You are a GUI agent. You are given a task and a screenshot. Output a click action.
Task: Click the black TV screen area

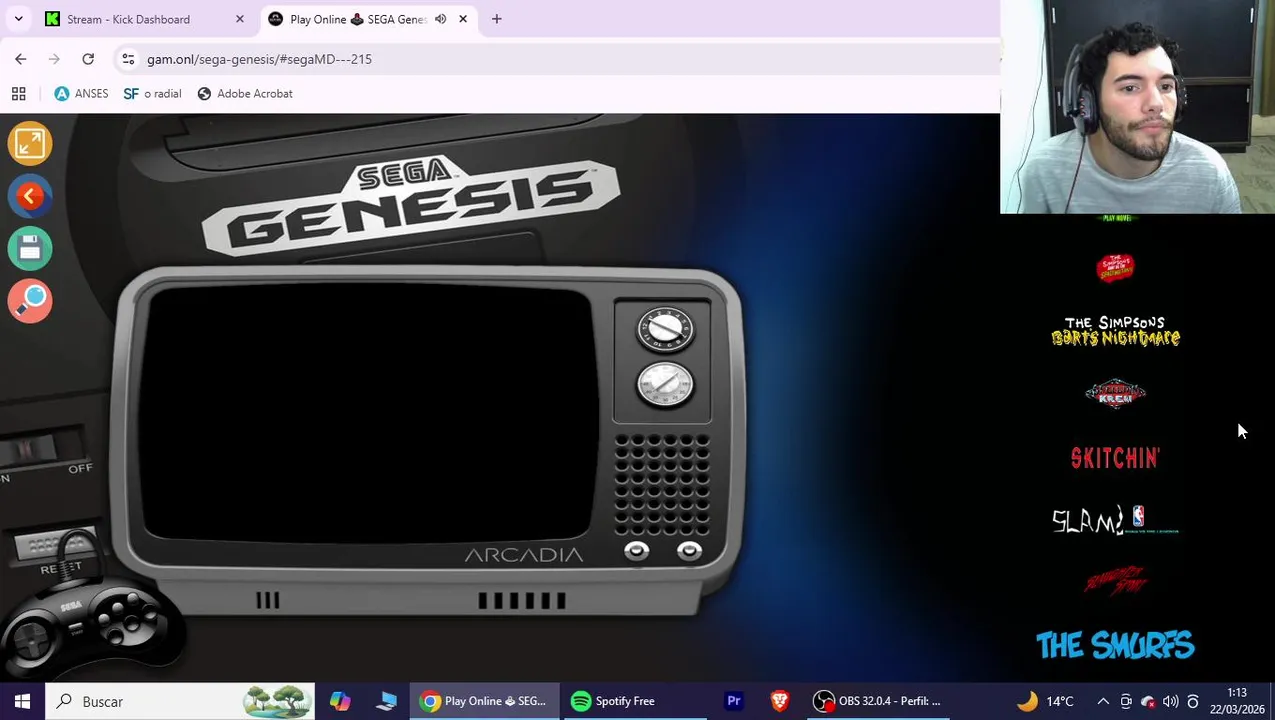pyautogui.click(x=370, y=414)
